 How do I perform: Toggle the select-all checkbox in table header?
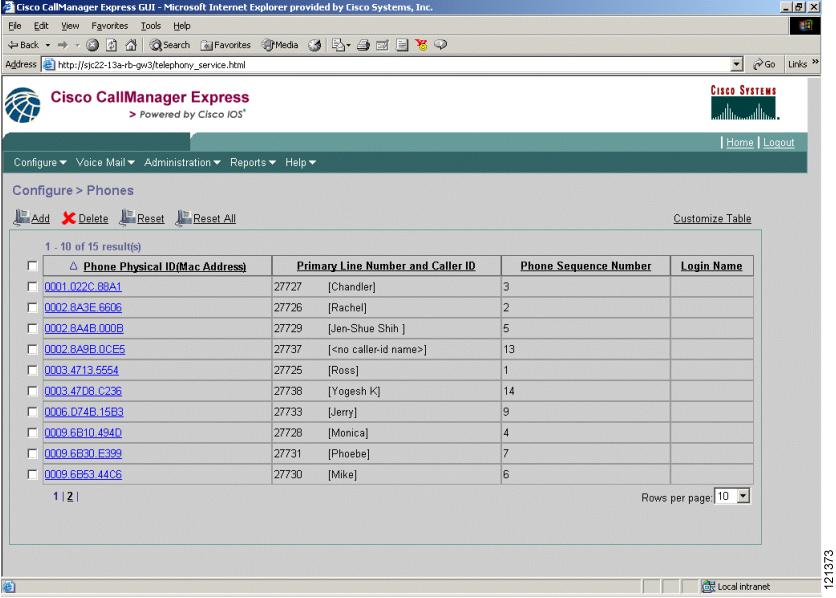[x=33, y=265]
